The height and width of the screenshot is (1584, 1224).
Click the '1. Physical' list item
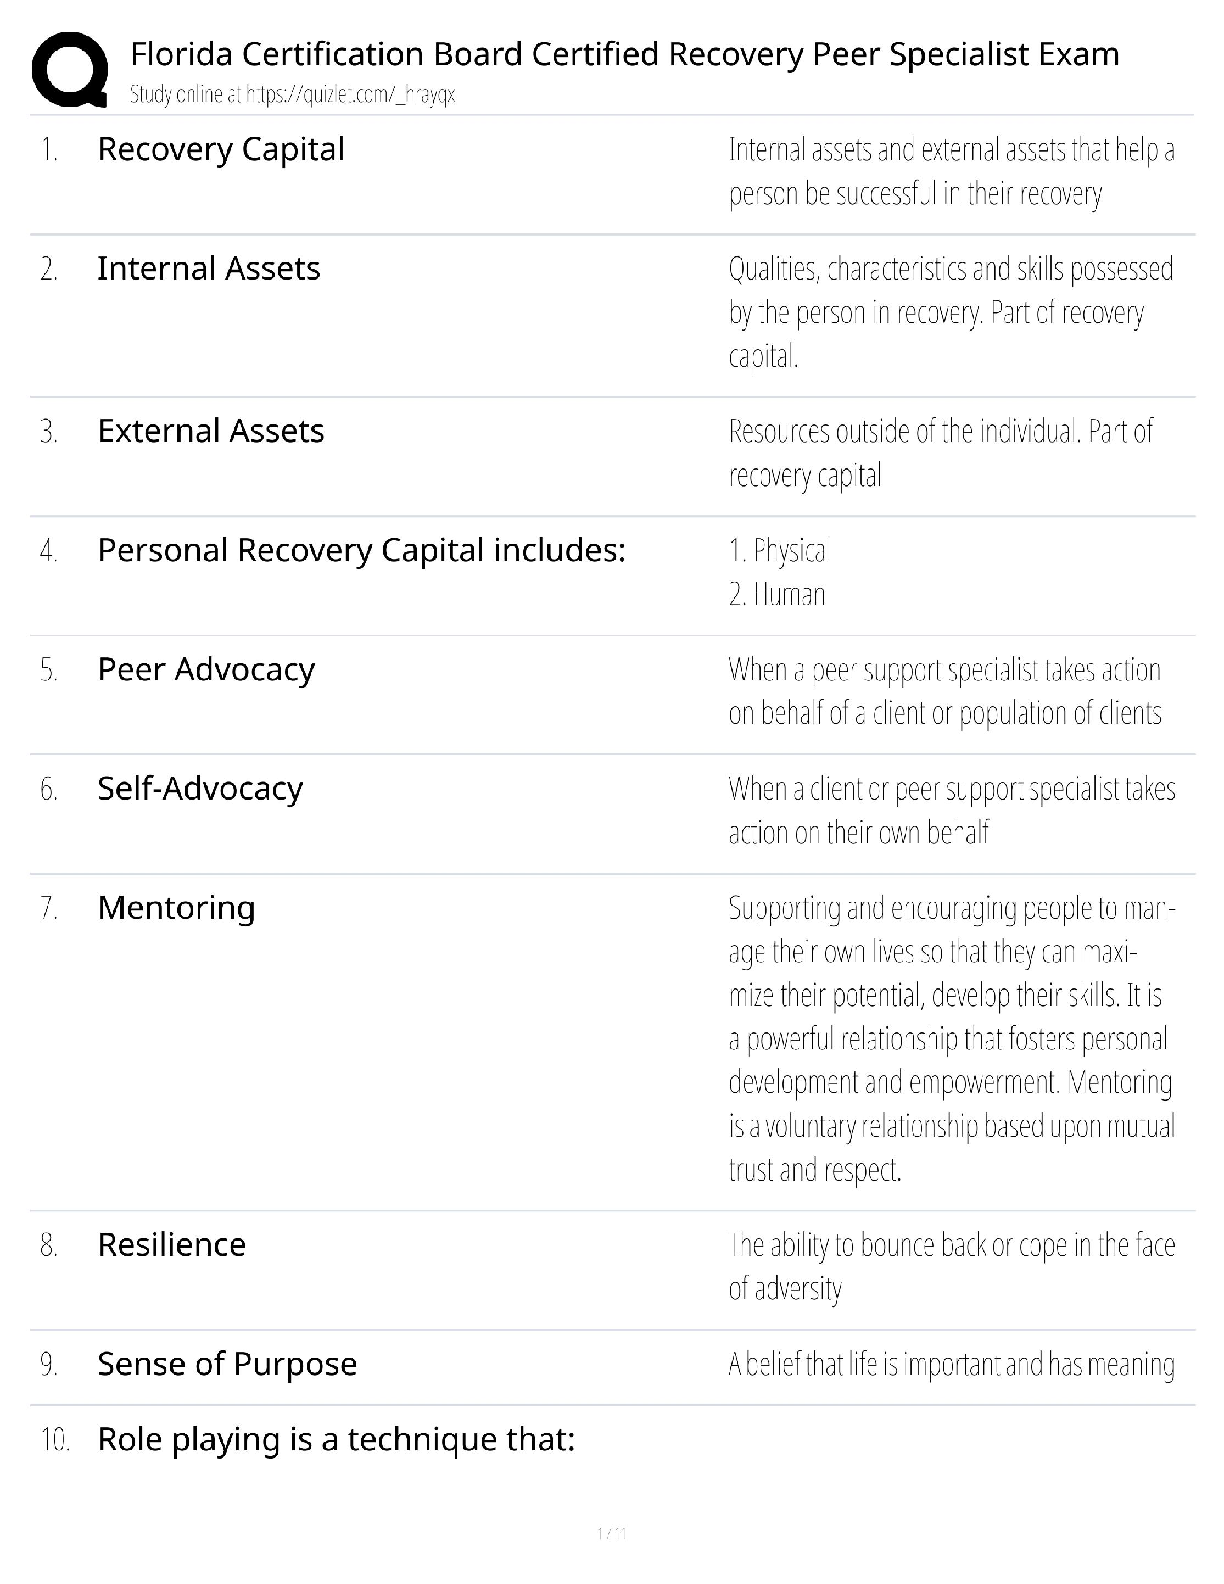tap(778, 551)
